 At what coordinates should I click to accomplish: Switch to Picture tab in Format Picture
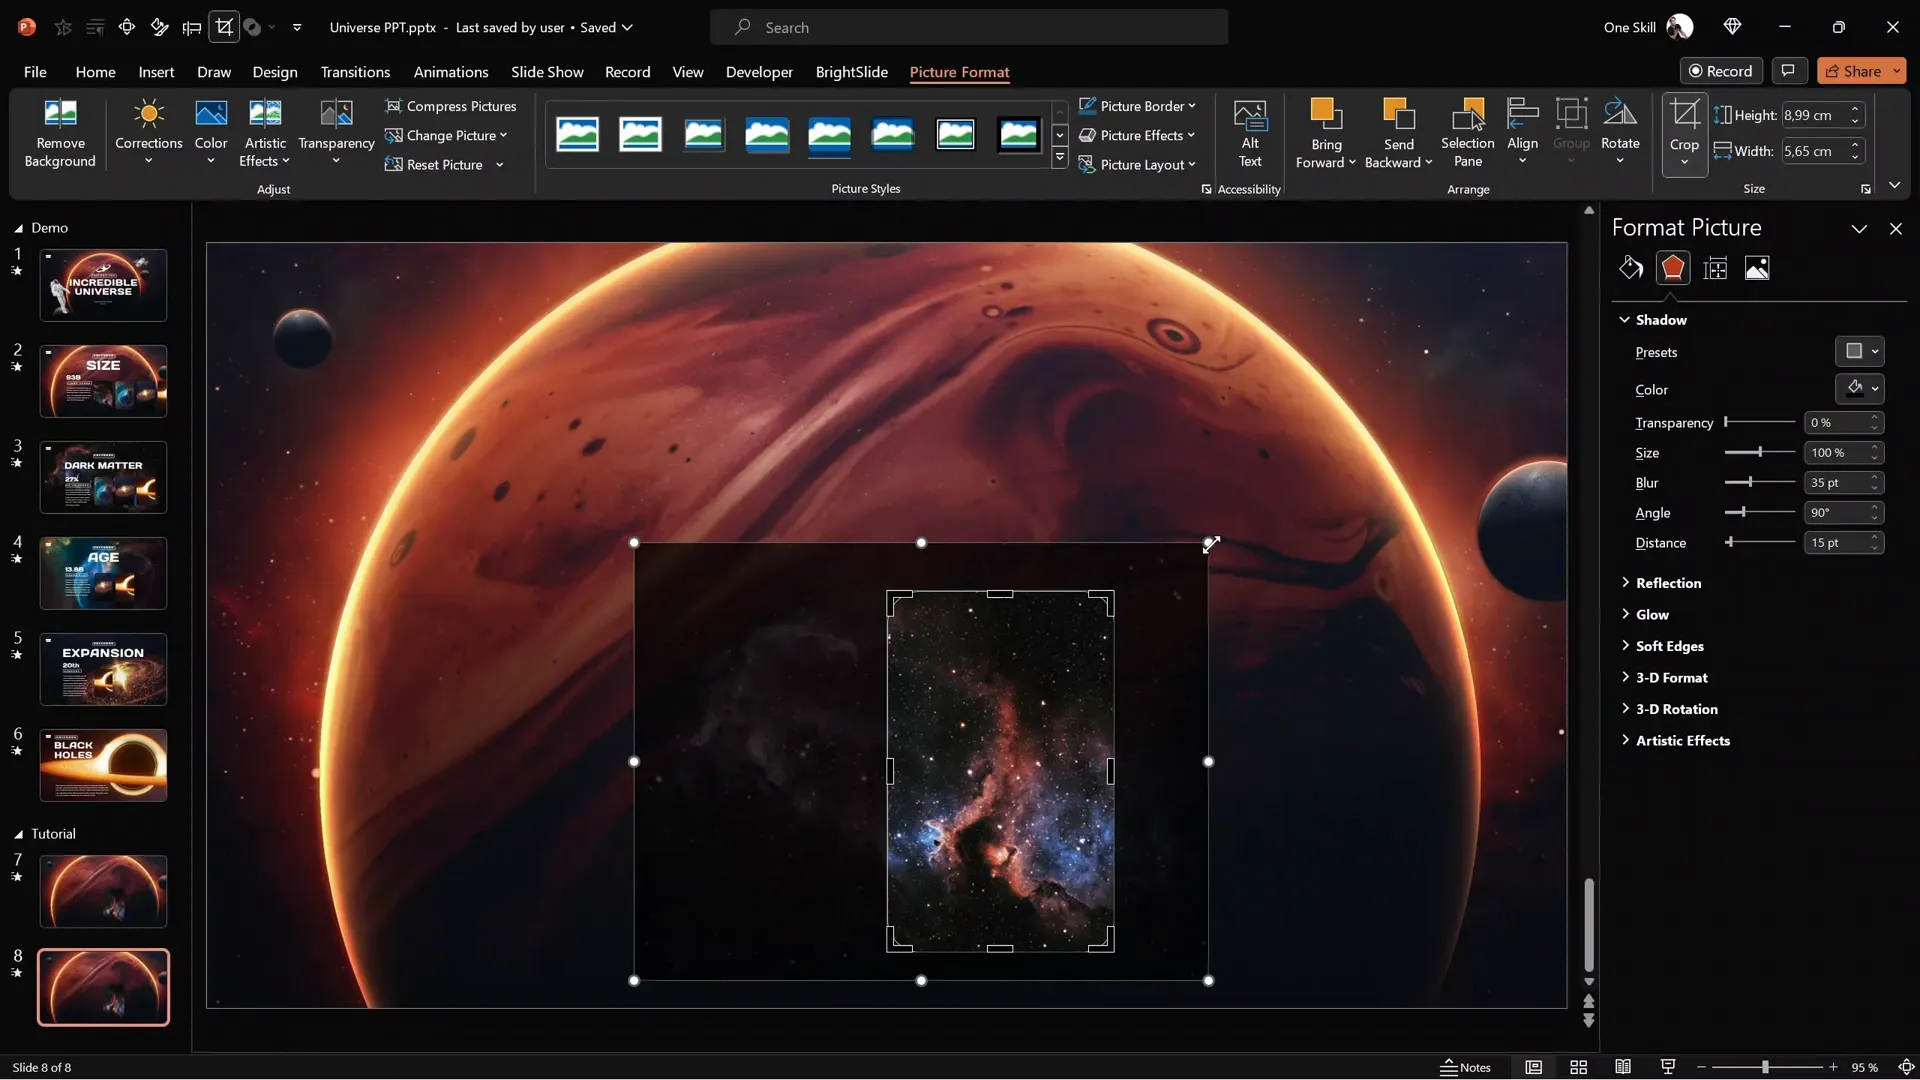click(1757, 268)
